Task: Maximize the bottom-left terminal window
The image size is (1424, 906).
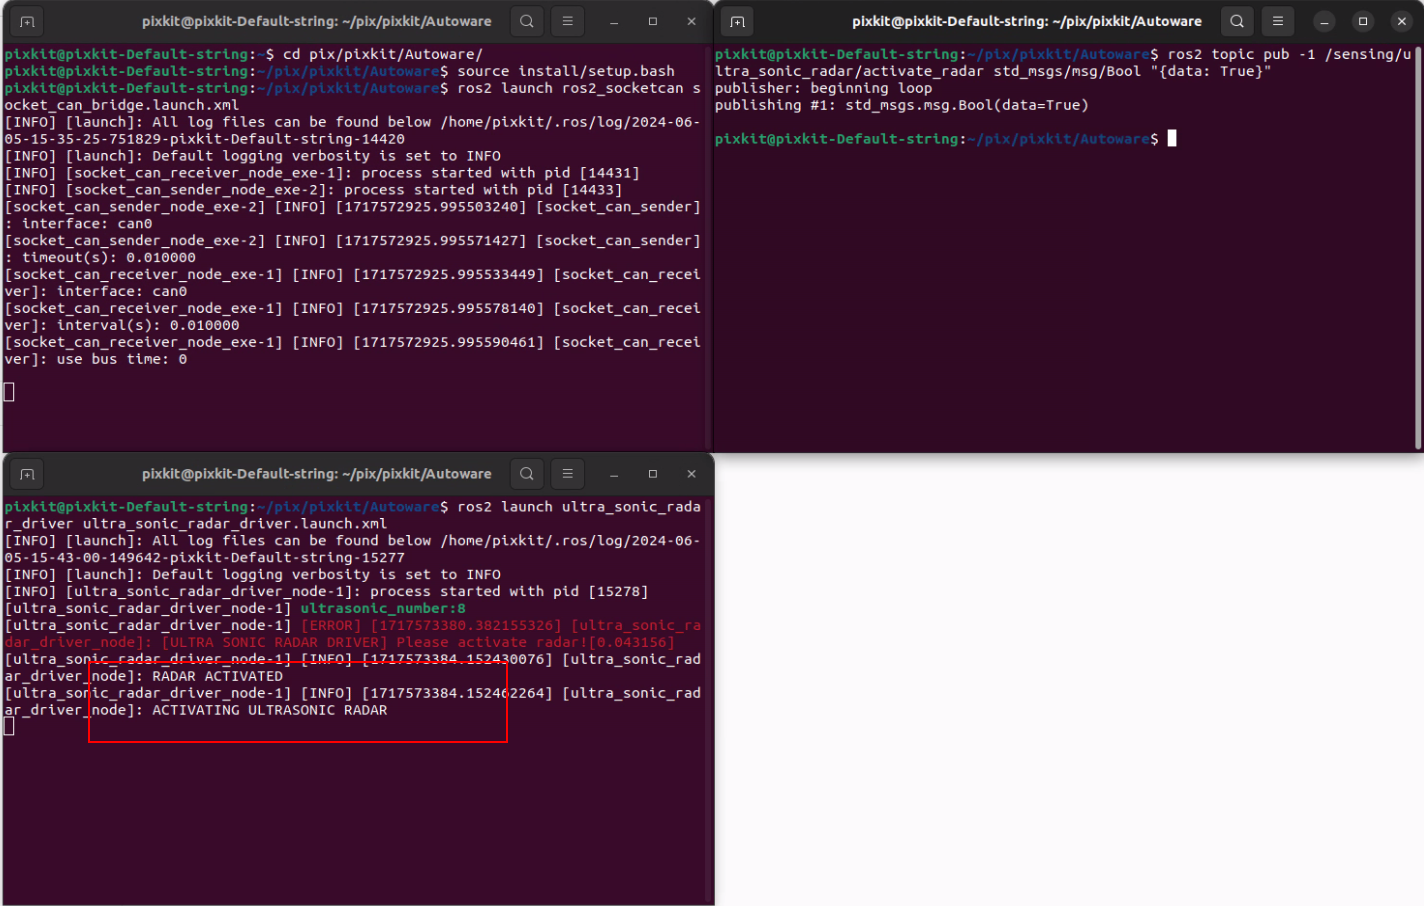Action: pos(653,474)
